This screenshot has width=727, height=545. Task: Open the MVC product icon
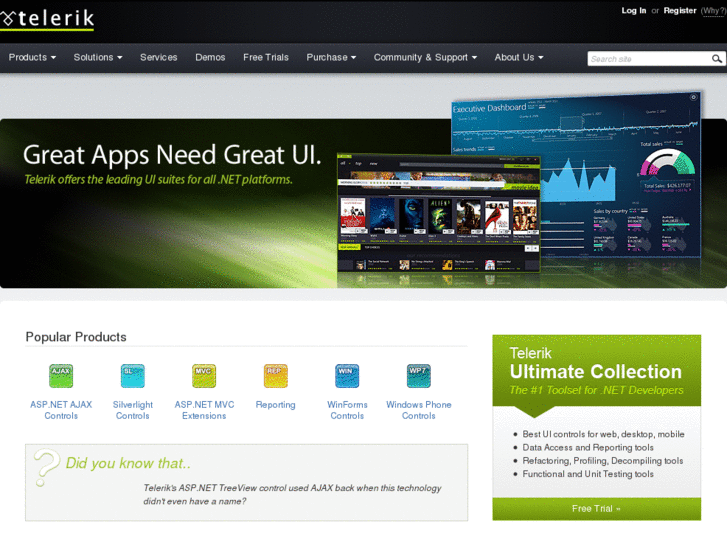[x=204, y=376]
